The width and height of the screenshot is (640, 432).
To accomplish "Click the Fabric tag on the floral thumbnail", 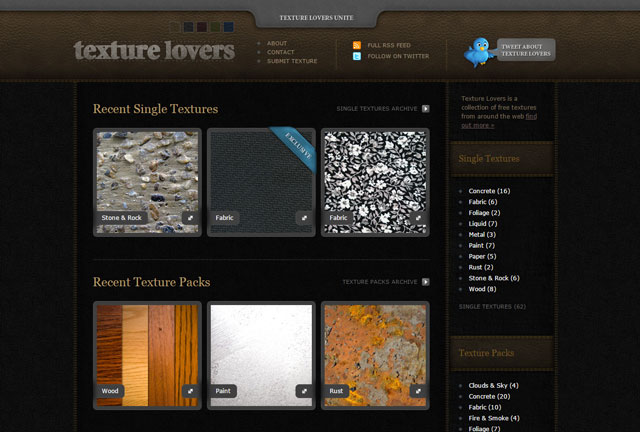I will click(x=338, y=218).
